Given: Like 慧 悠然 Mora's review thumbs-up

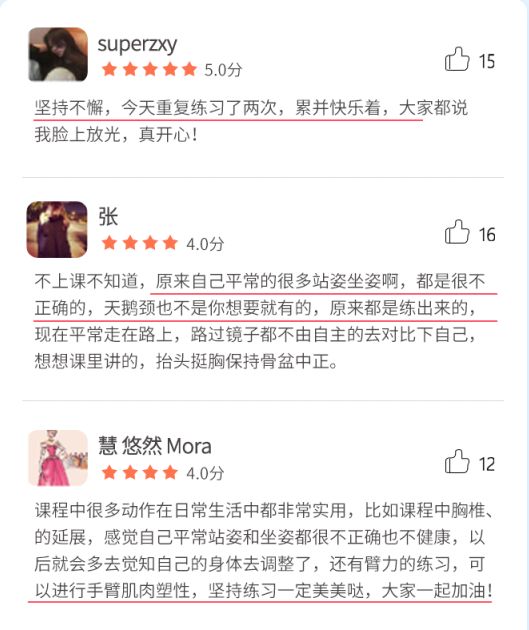Looking at the screenshot, I should point(457,461).
